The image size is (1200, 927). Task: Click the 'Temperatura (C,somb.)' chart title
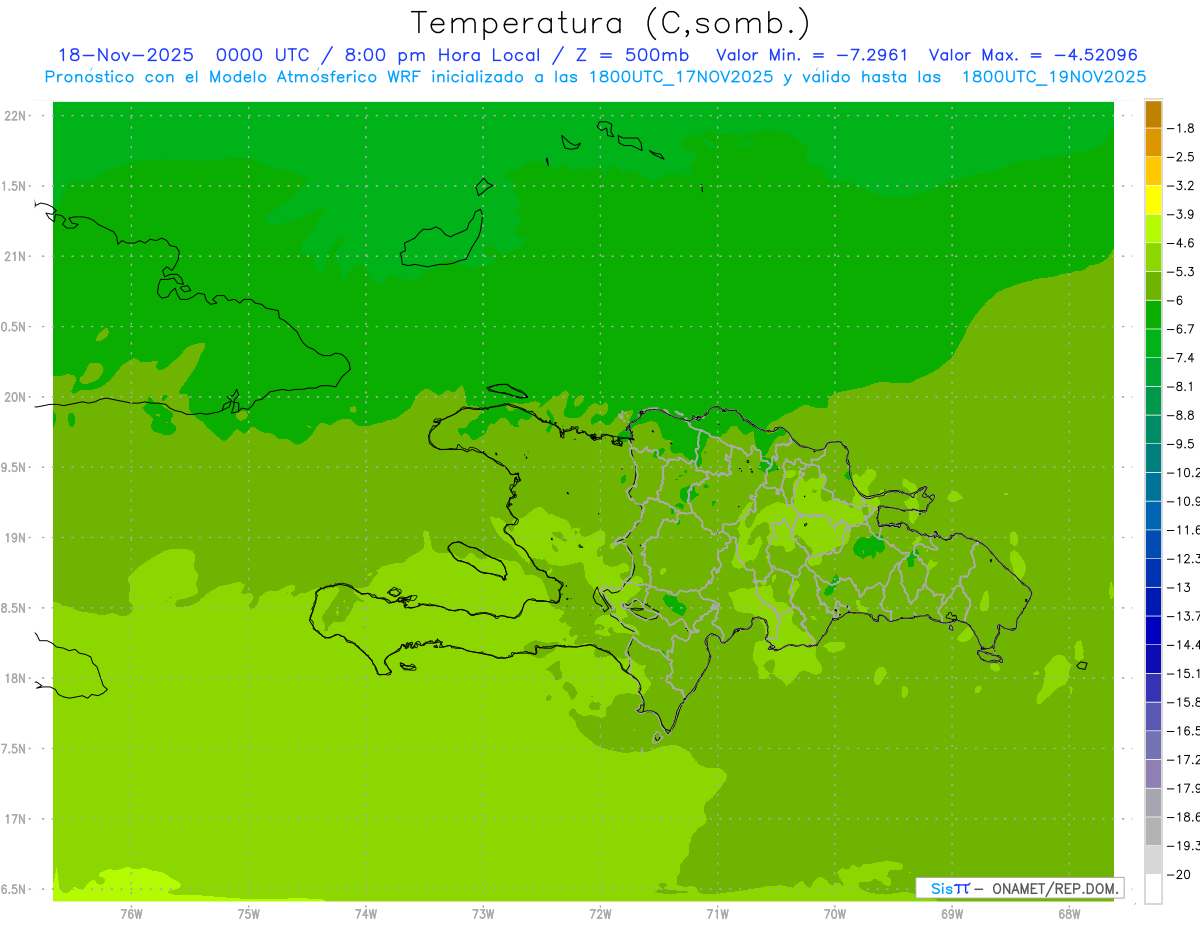pos(611,24)
